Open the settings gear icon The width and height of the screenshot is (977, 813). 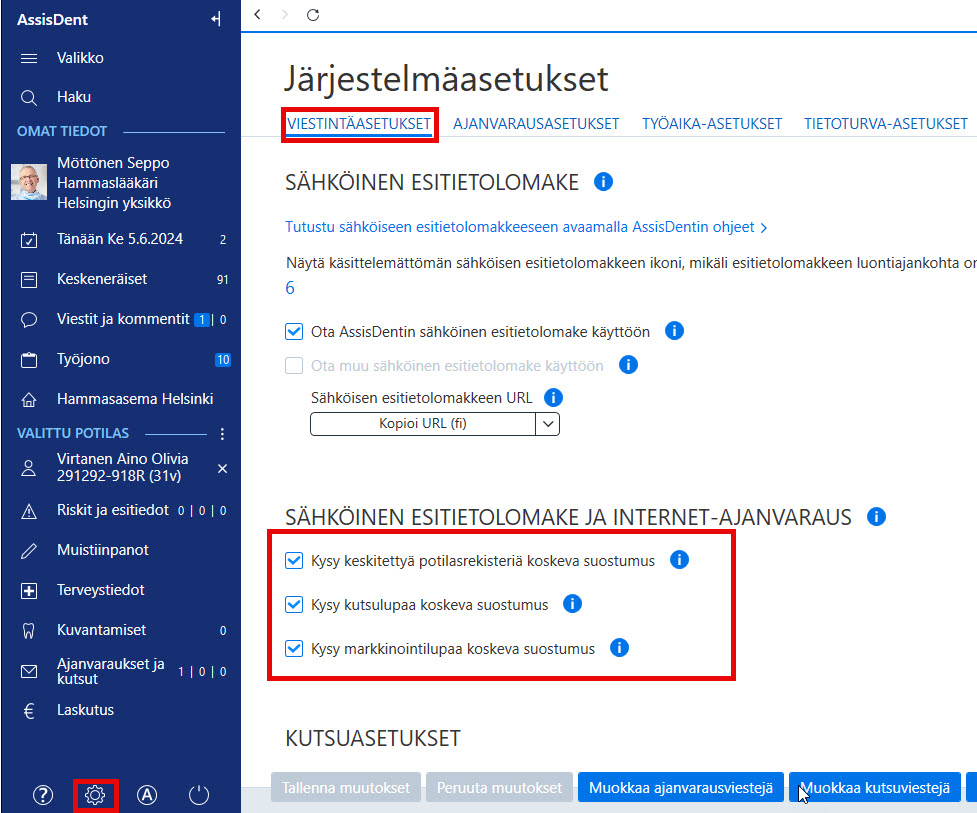pos(95,795)
